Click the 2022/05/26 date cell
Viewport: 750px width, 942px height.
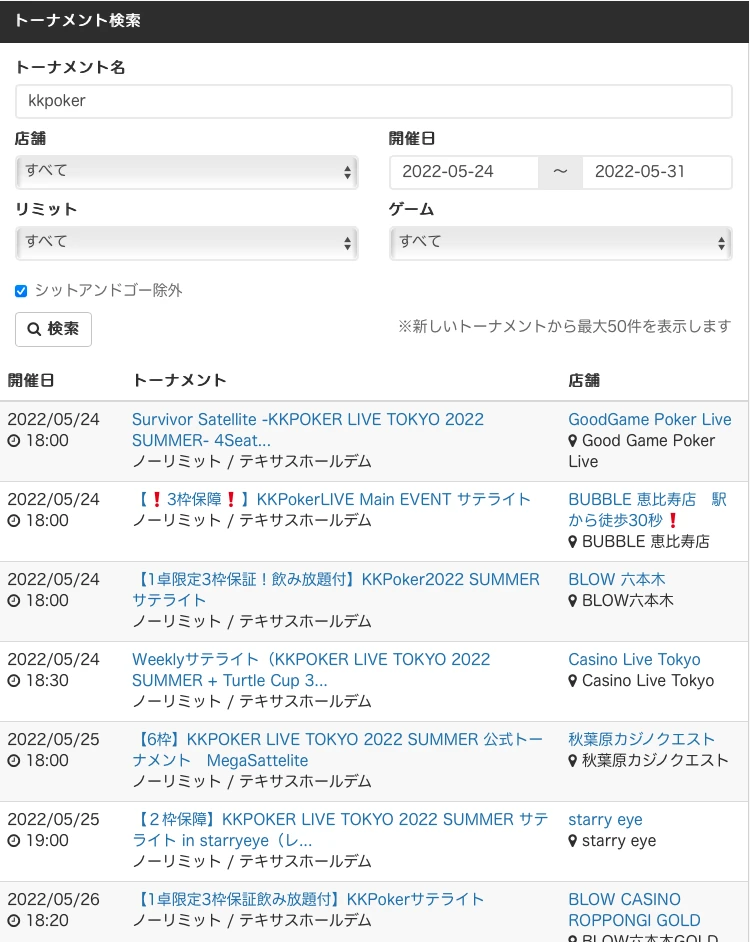53,899
